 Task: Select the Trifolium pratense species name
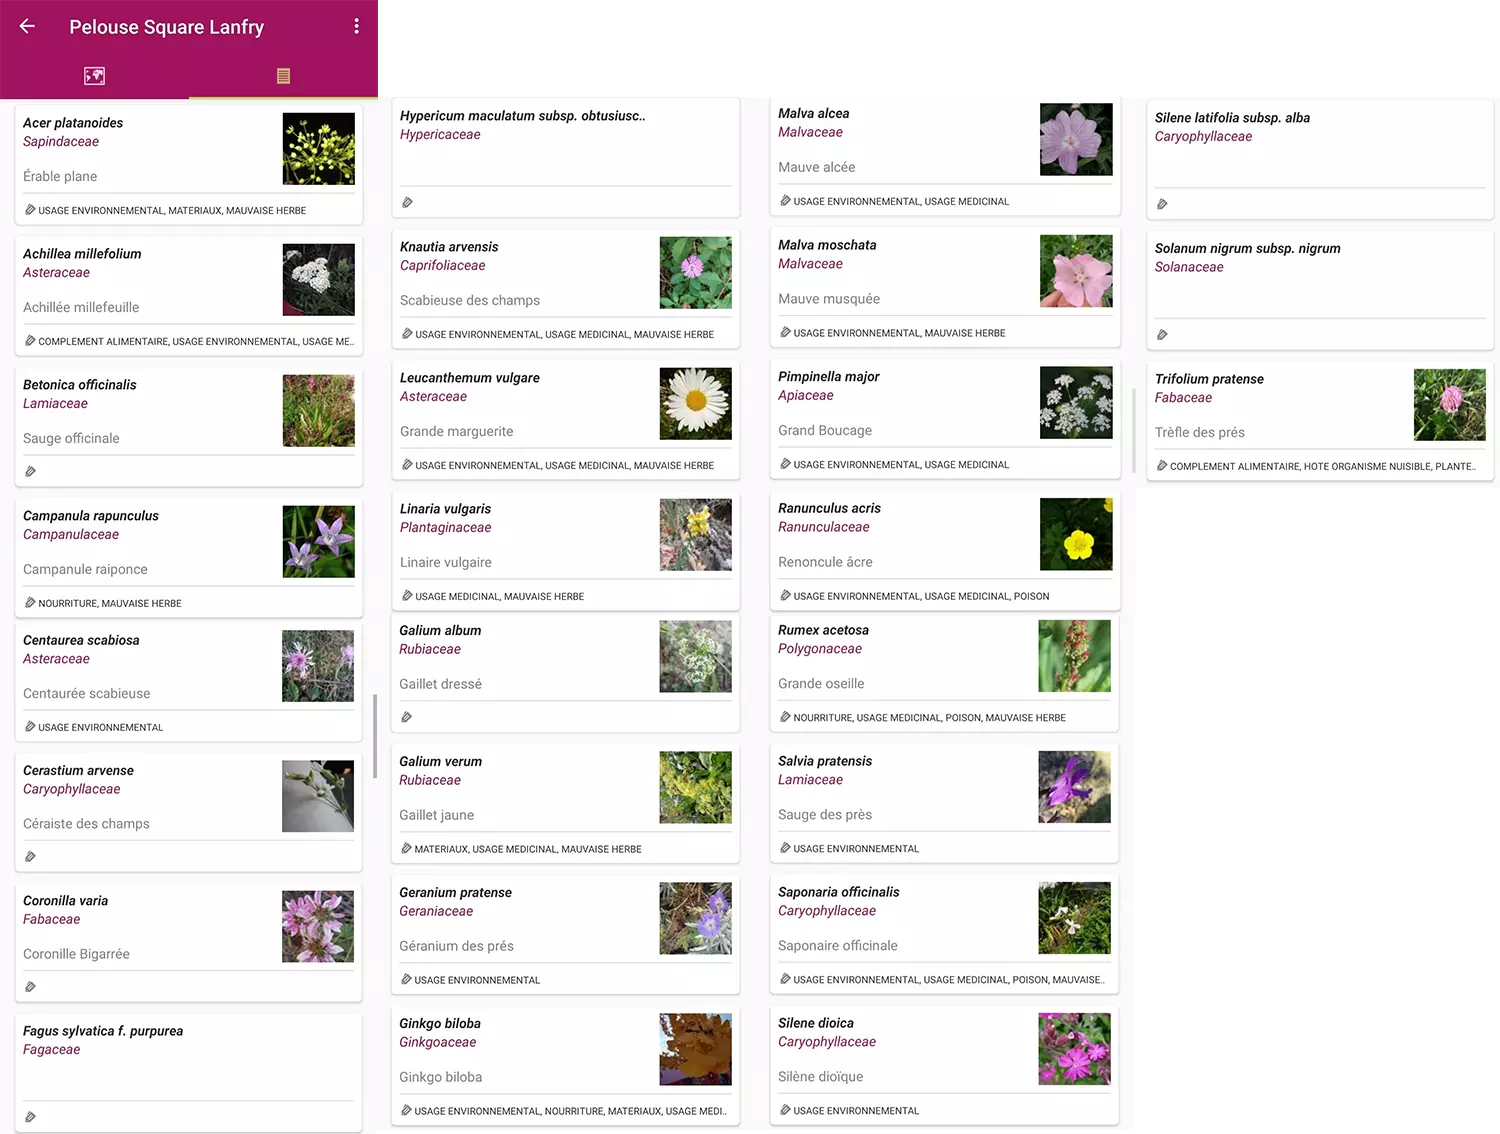1209,379
